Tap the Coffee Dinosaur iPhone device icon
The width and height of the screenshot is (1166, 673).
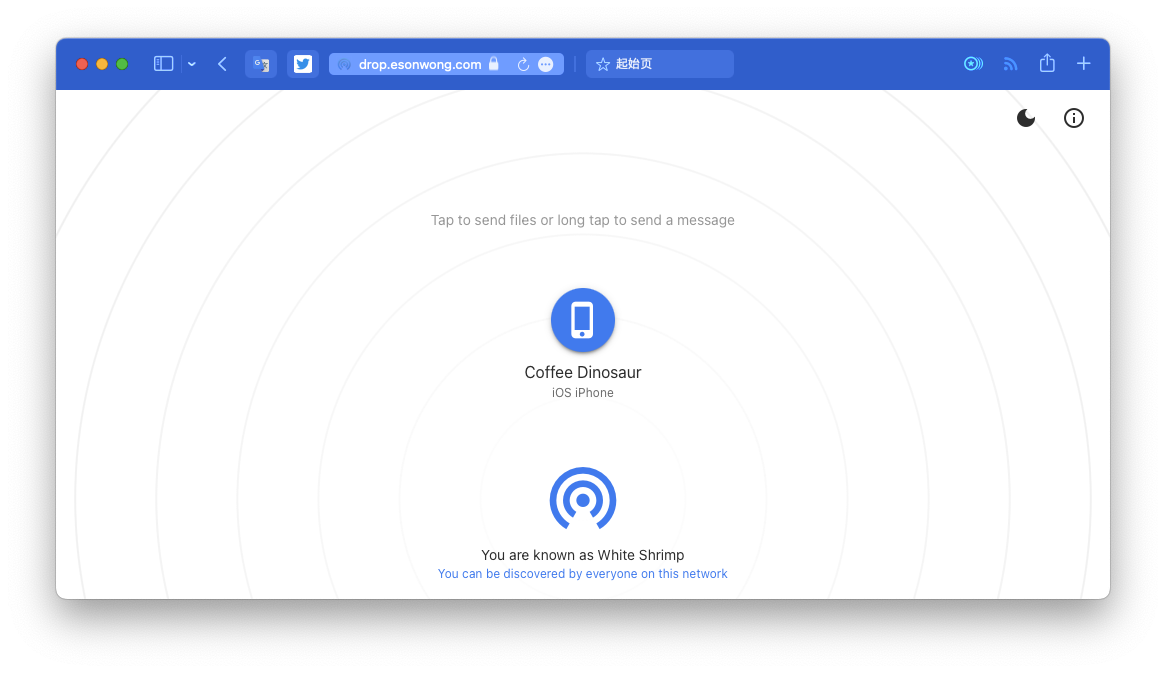[x=582, y=320]
